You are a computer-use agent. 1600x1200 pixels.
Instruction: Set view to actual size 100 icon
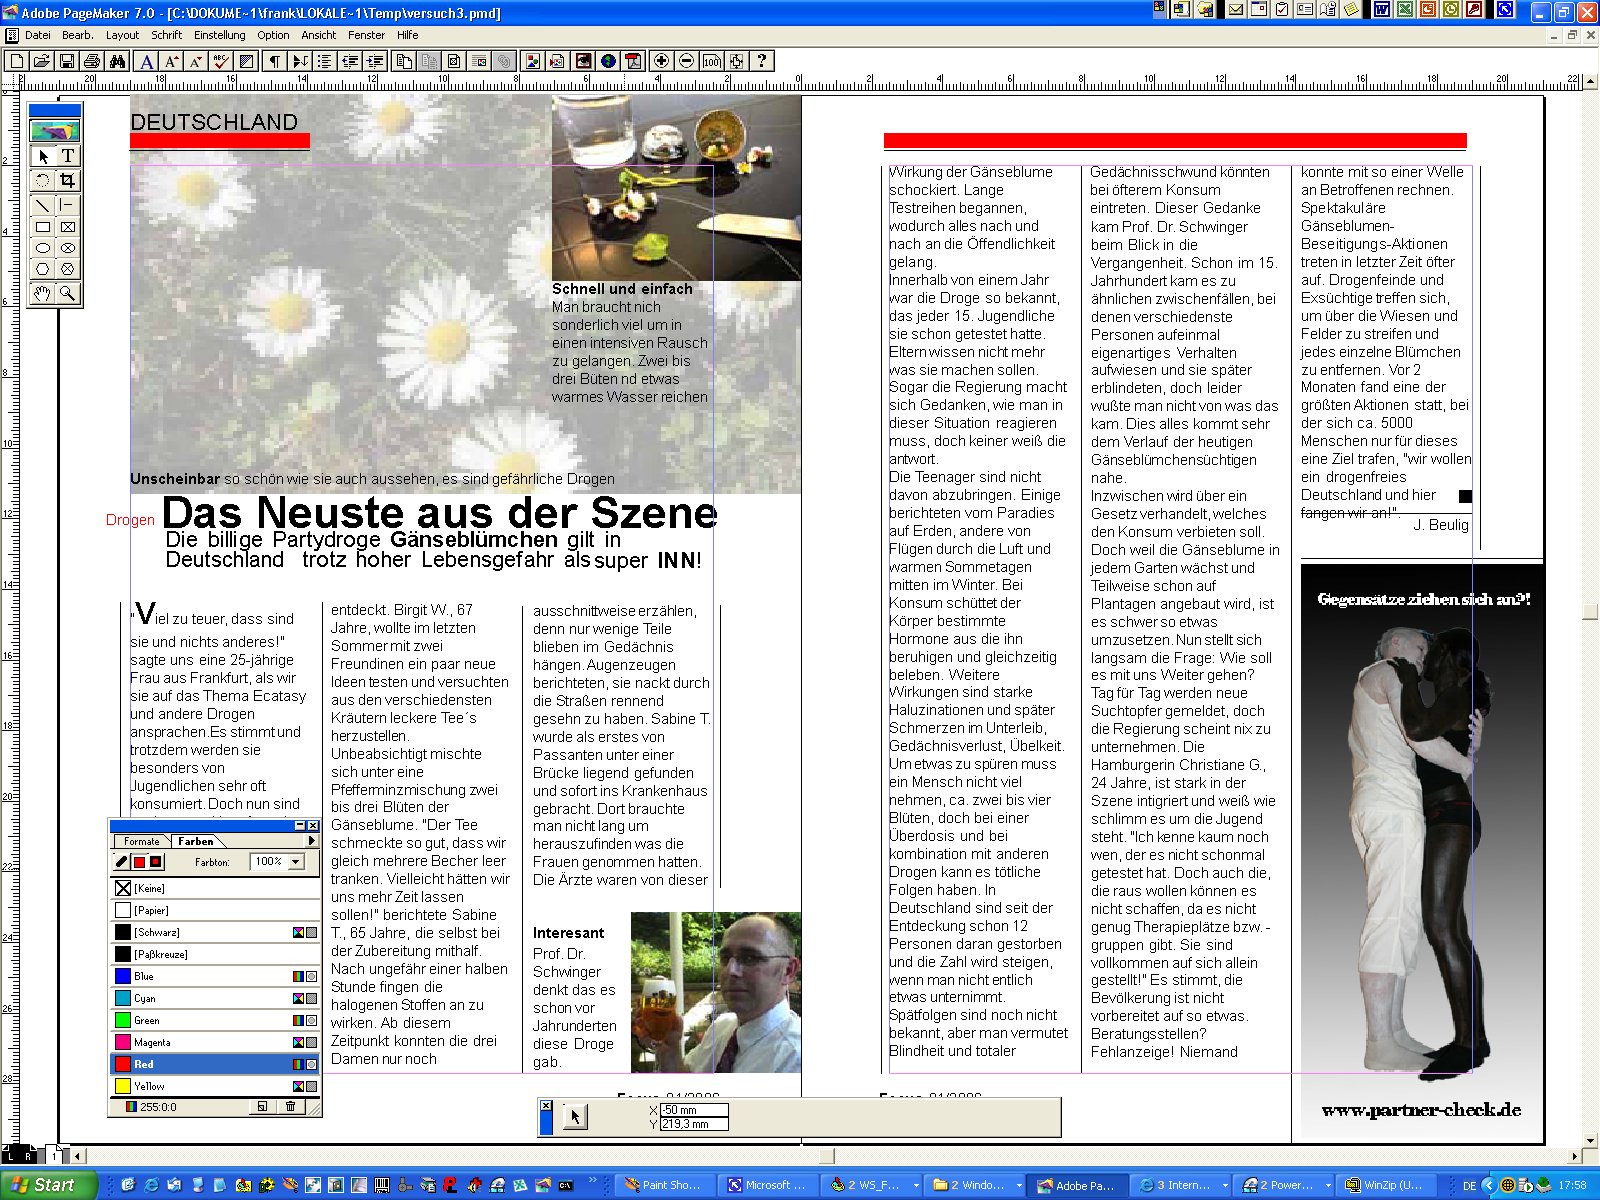point(711,61)
